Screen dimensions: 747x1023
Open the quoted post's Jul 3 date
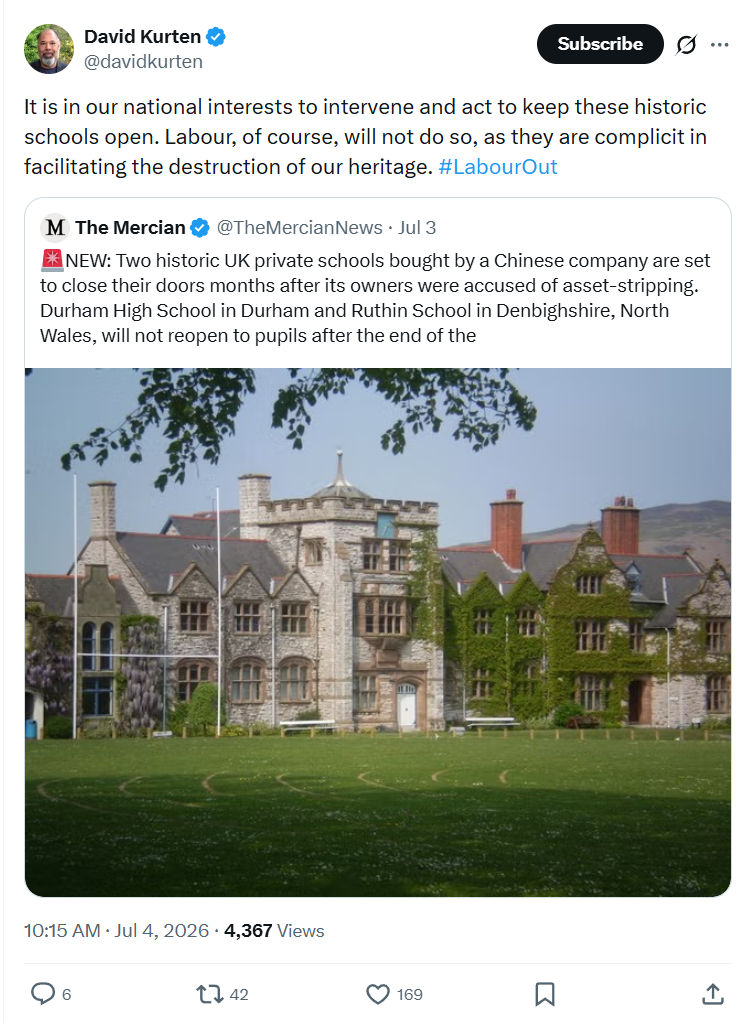tap(417, 228)
